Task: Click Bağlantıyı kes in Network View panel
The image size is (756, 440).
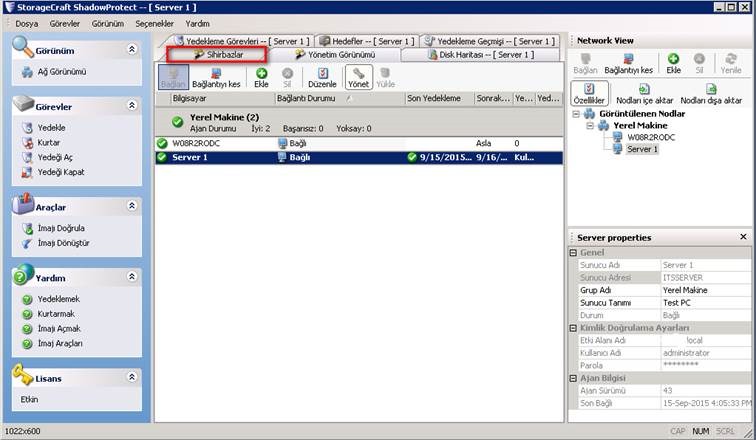Action: click(628, 64)
